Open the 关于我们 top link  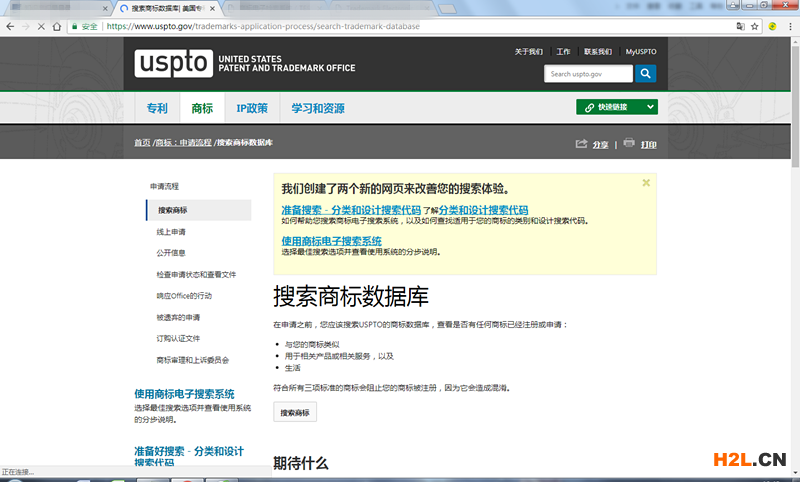coord(529,52)
